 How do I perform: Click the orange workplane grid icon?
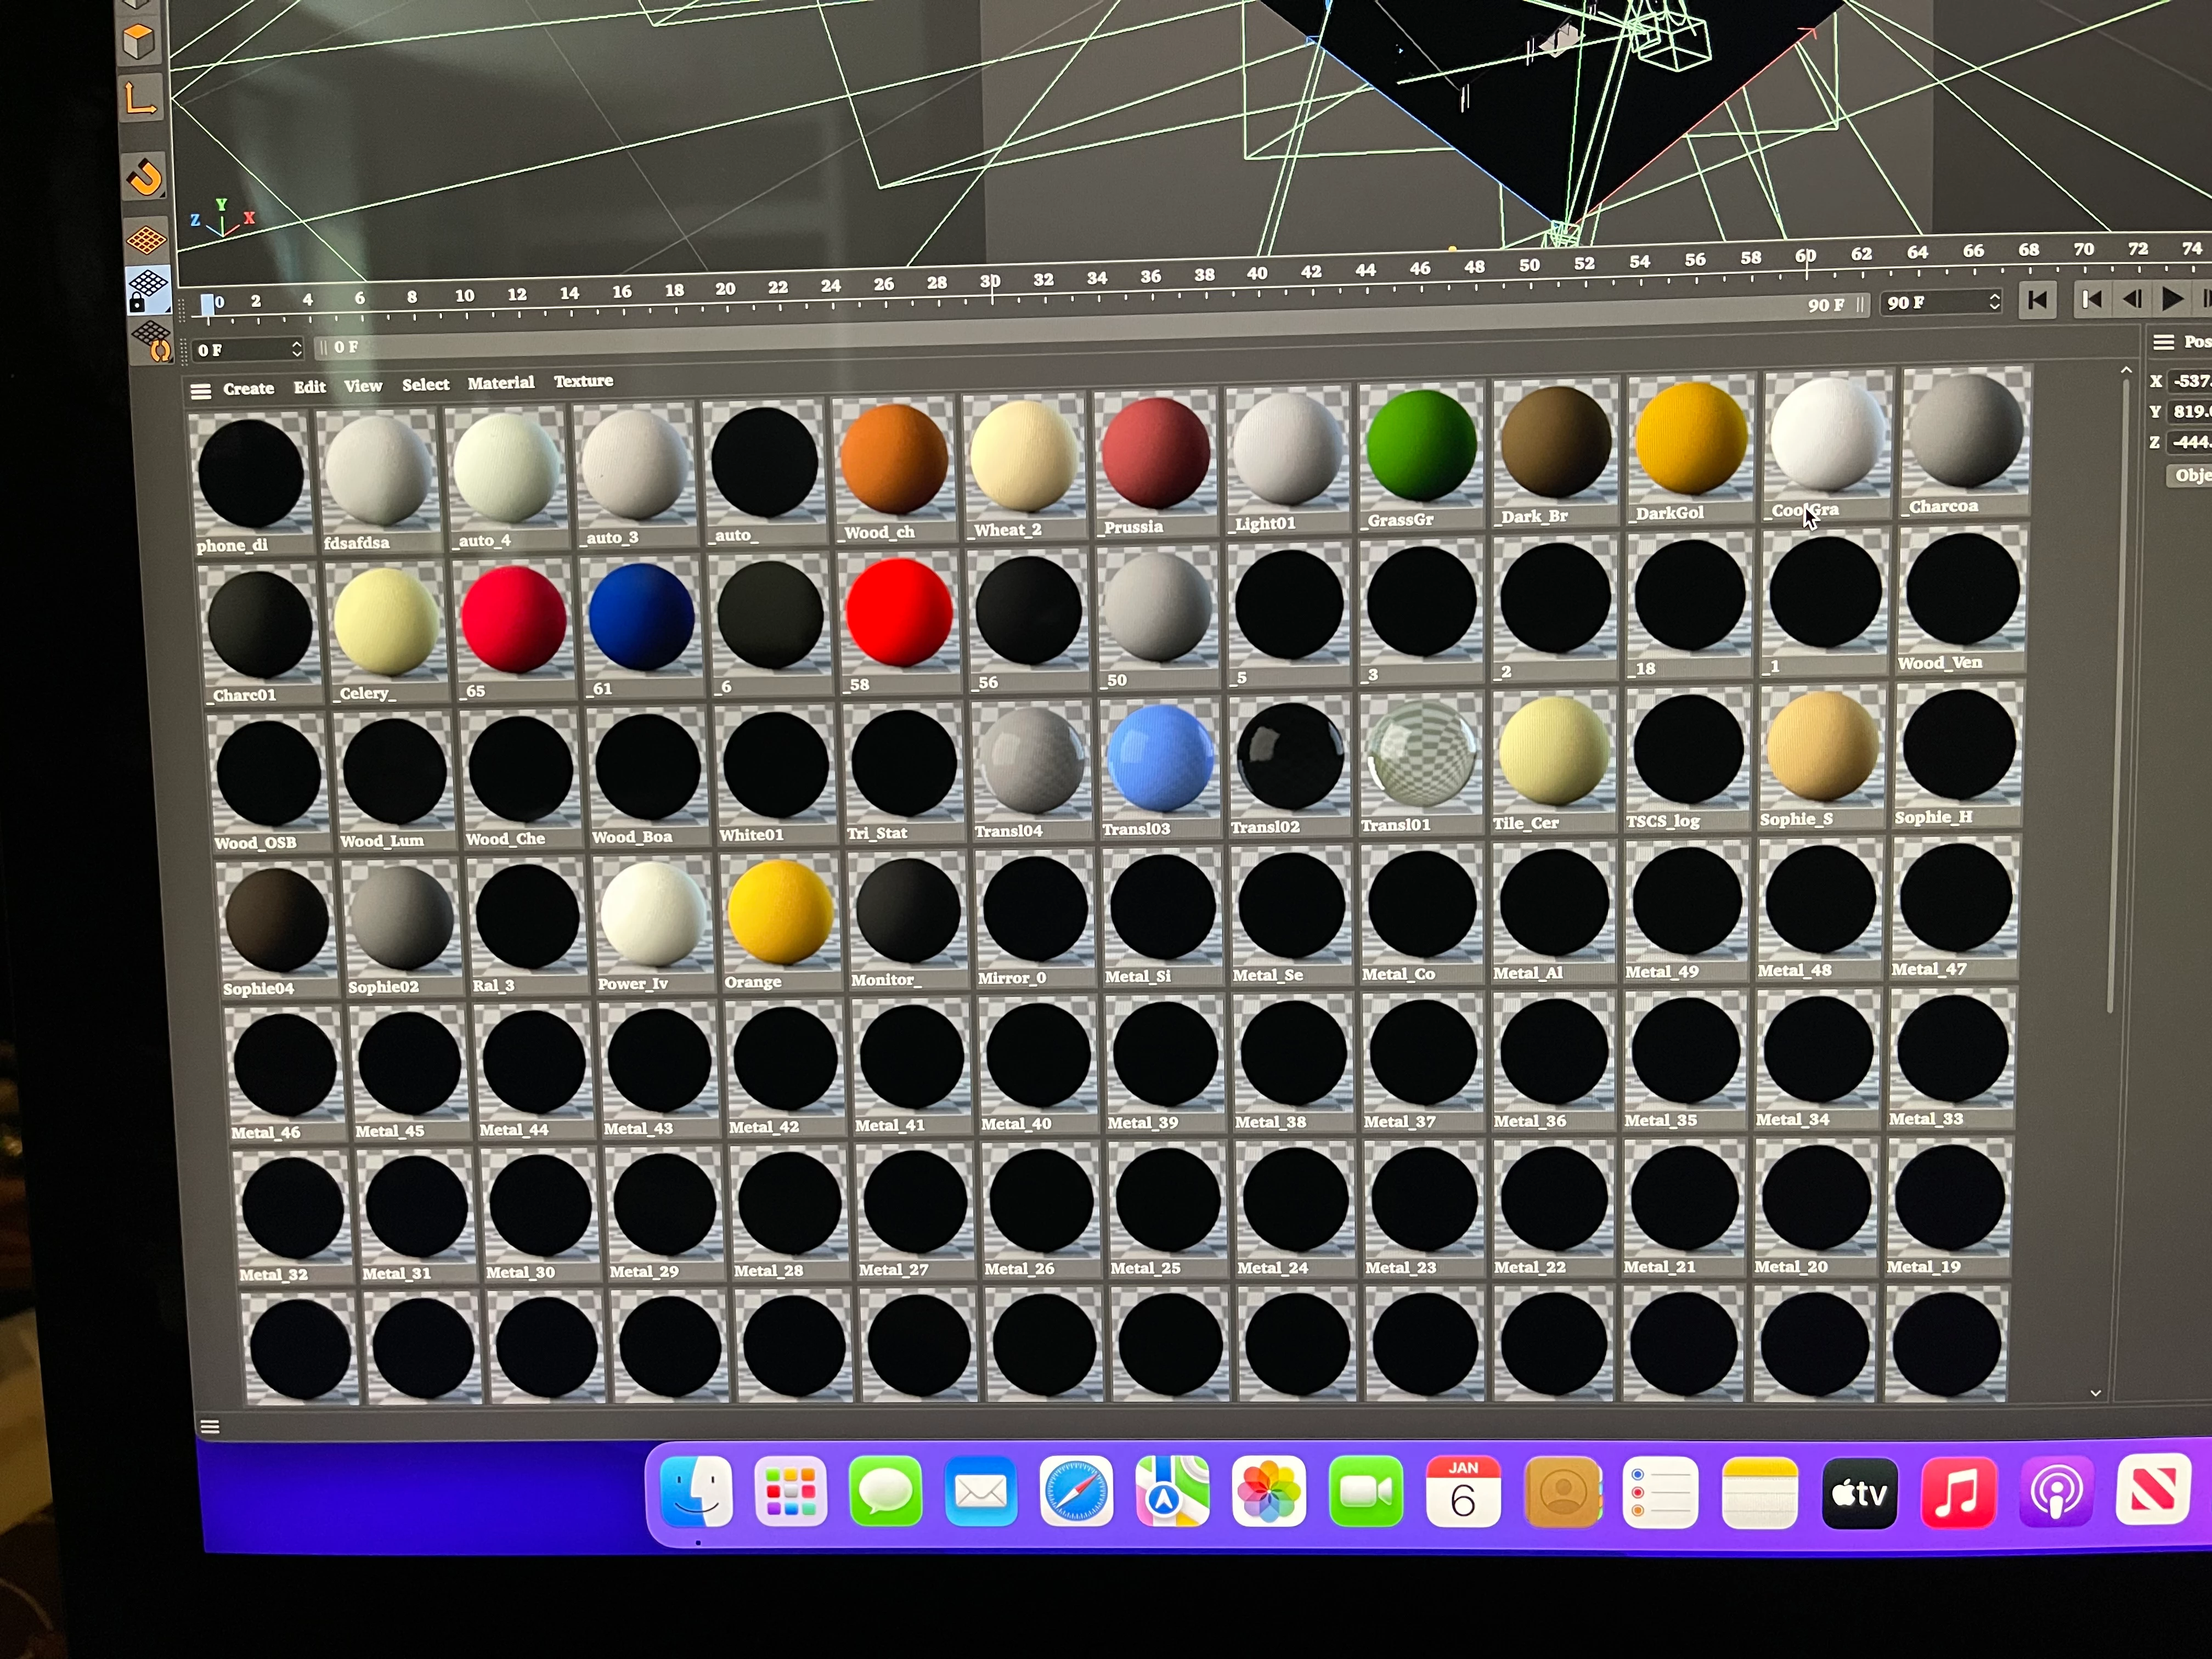pyautogui.click(x=146, y=240)
